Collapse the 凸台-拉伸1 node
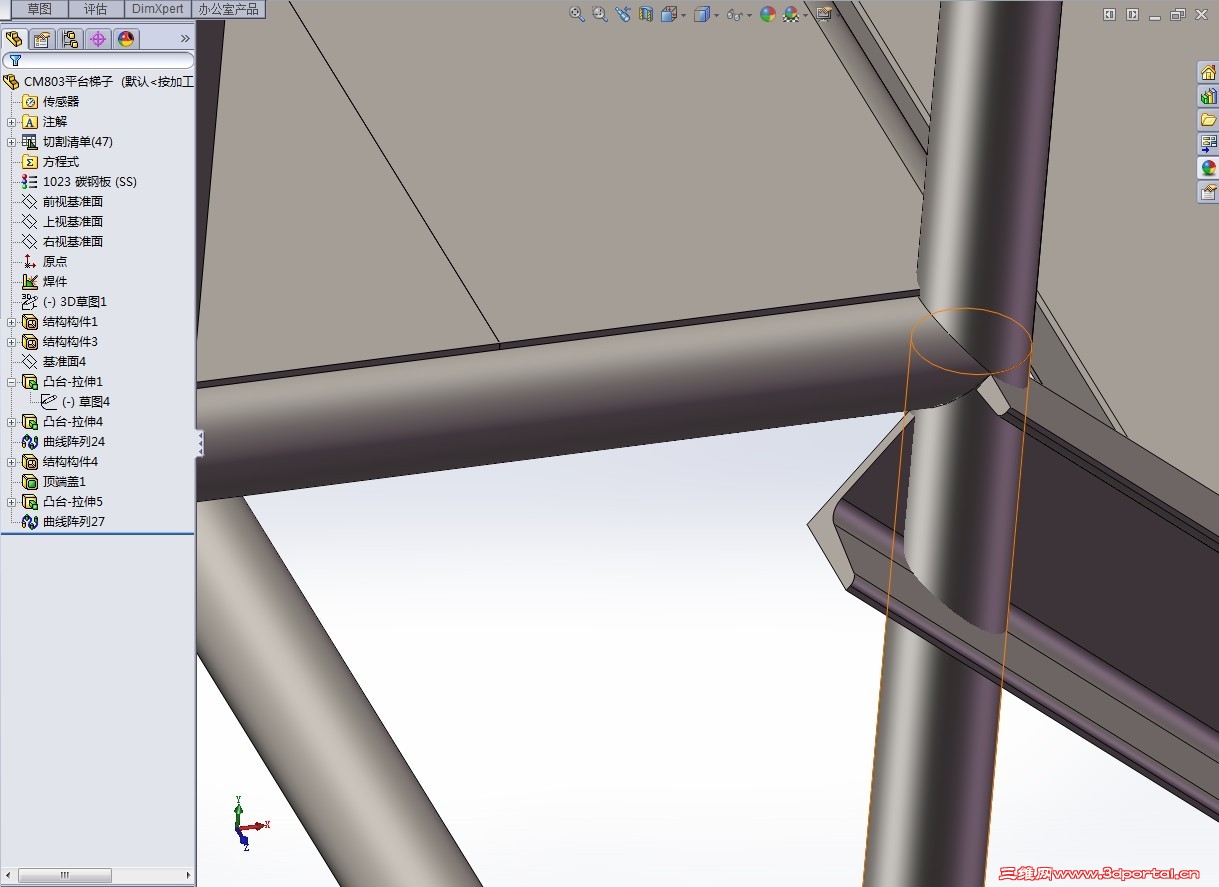 12,382
